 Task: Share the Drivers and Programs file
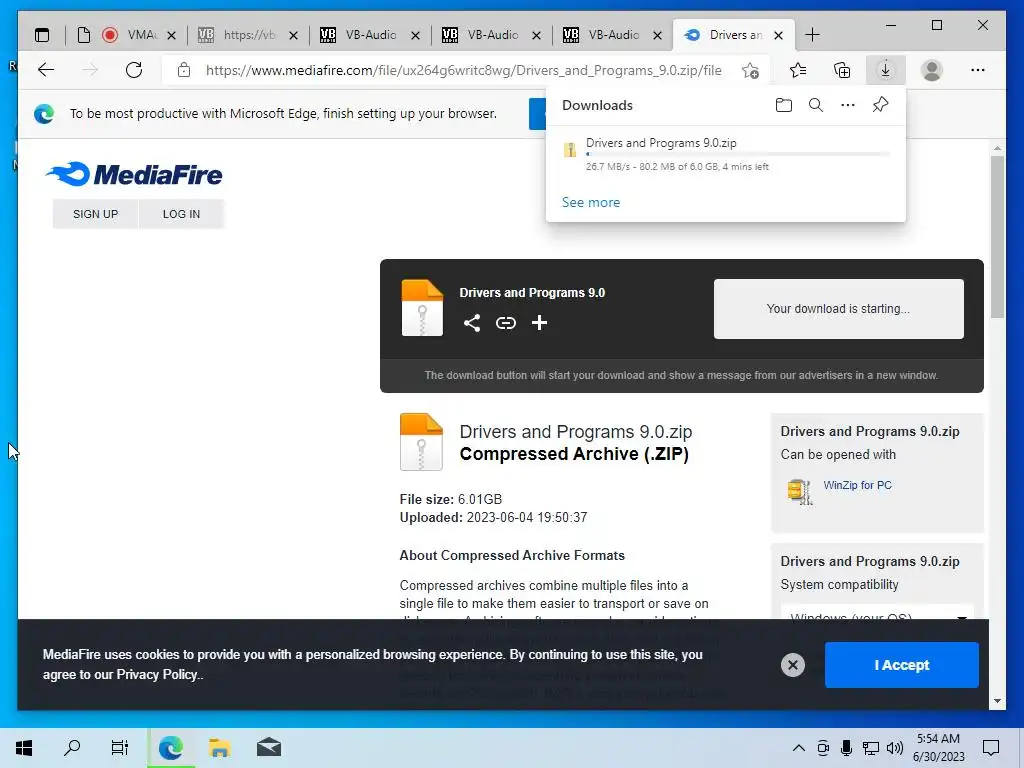(472, 323)
